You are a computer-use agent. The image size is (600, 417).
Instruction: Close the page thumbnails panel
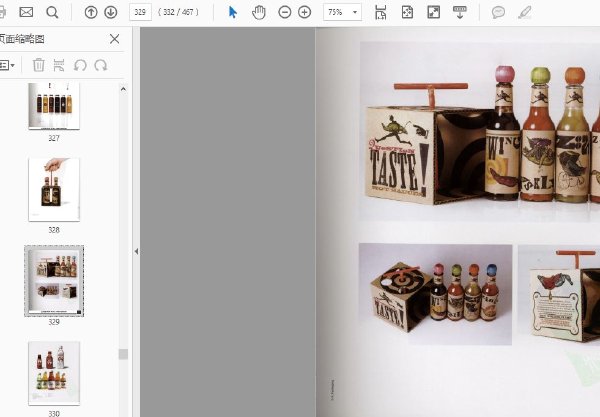tap(114, 39)
